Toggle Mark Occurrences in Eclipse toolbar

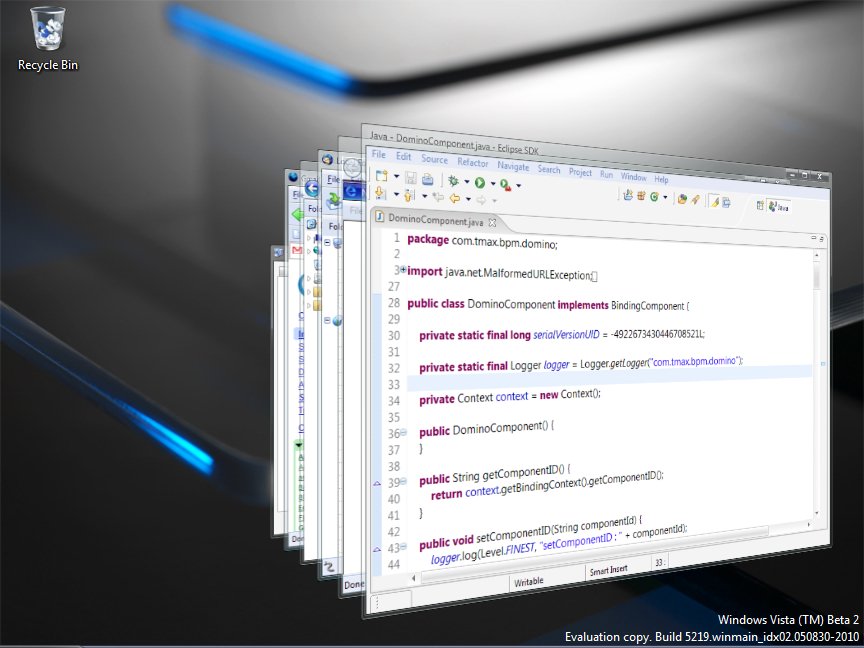714,202
